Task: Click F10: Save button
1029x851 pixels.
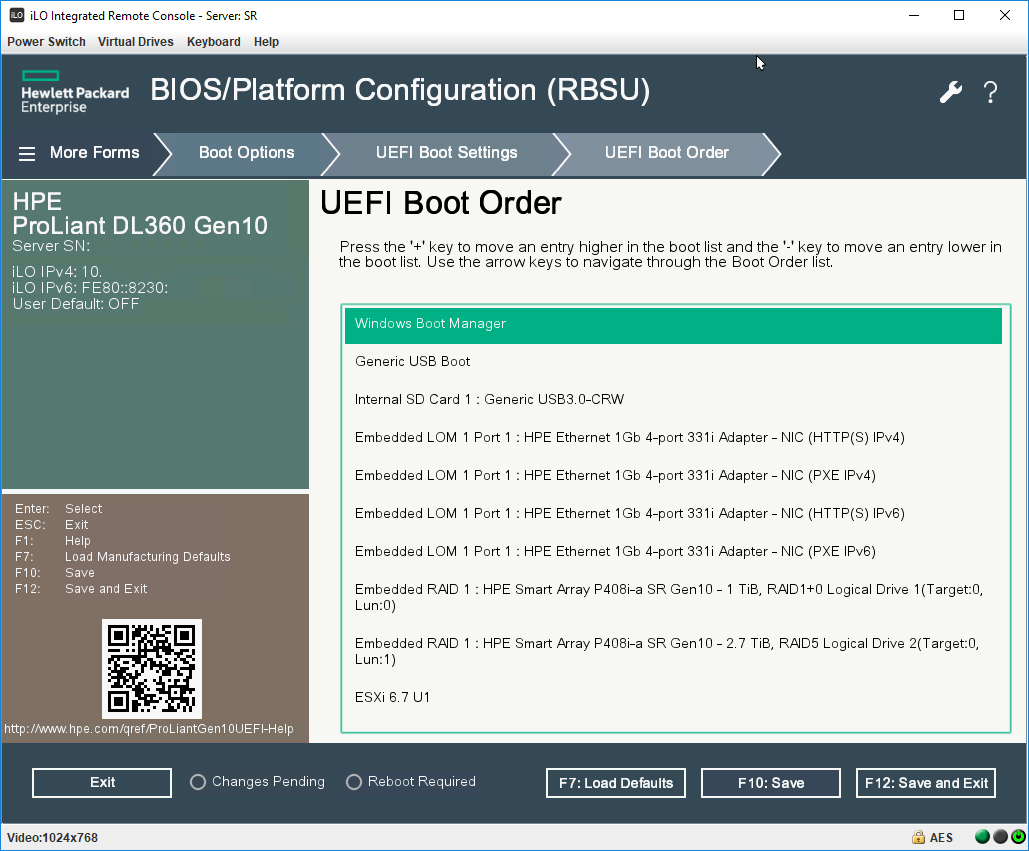Action: [770, 783]
